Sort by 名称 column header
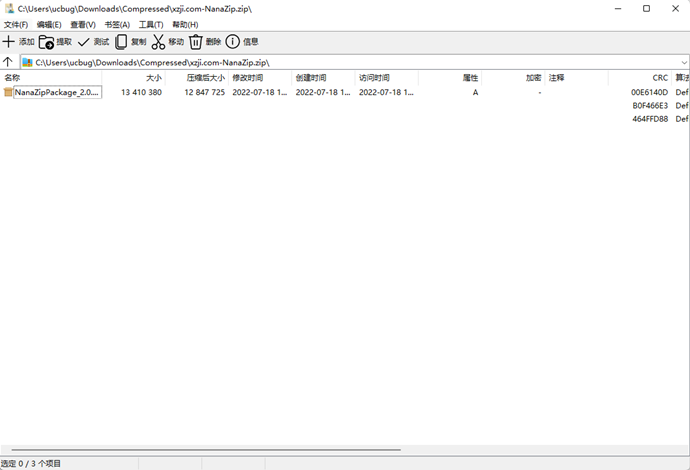690x470 pixels. 12,77
